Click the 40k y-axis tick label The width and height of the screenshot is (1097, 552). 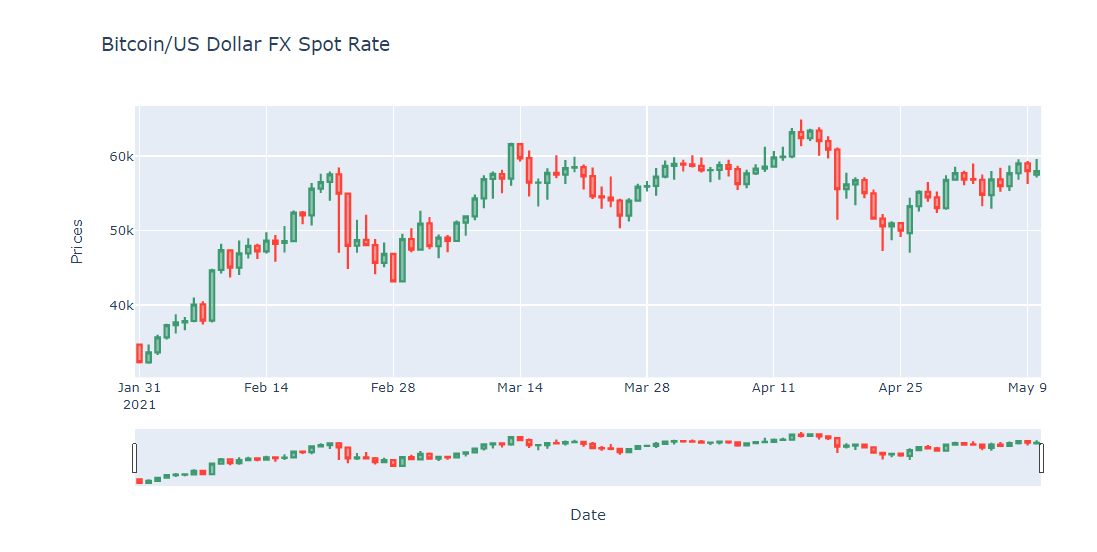click(122, 306)
